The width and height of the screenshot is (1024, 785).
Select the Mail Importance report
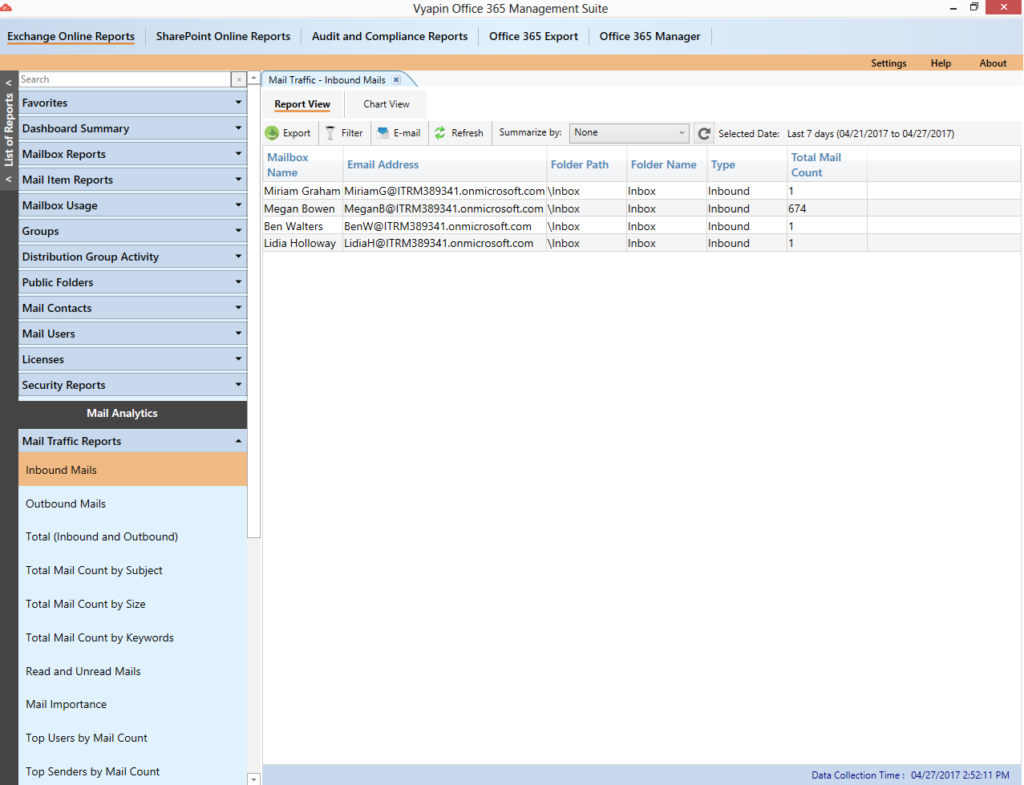(133, 705)
